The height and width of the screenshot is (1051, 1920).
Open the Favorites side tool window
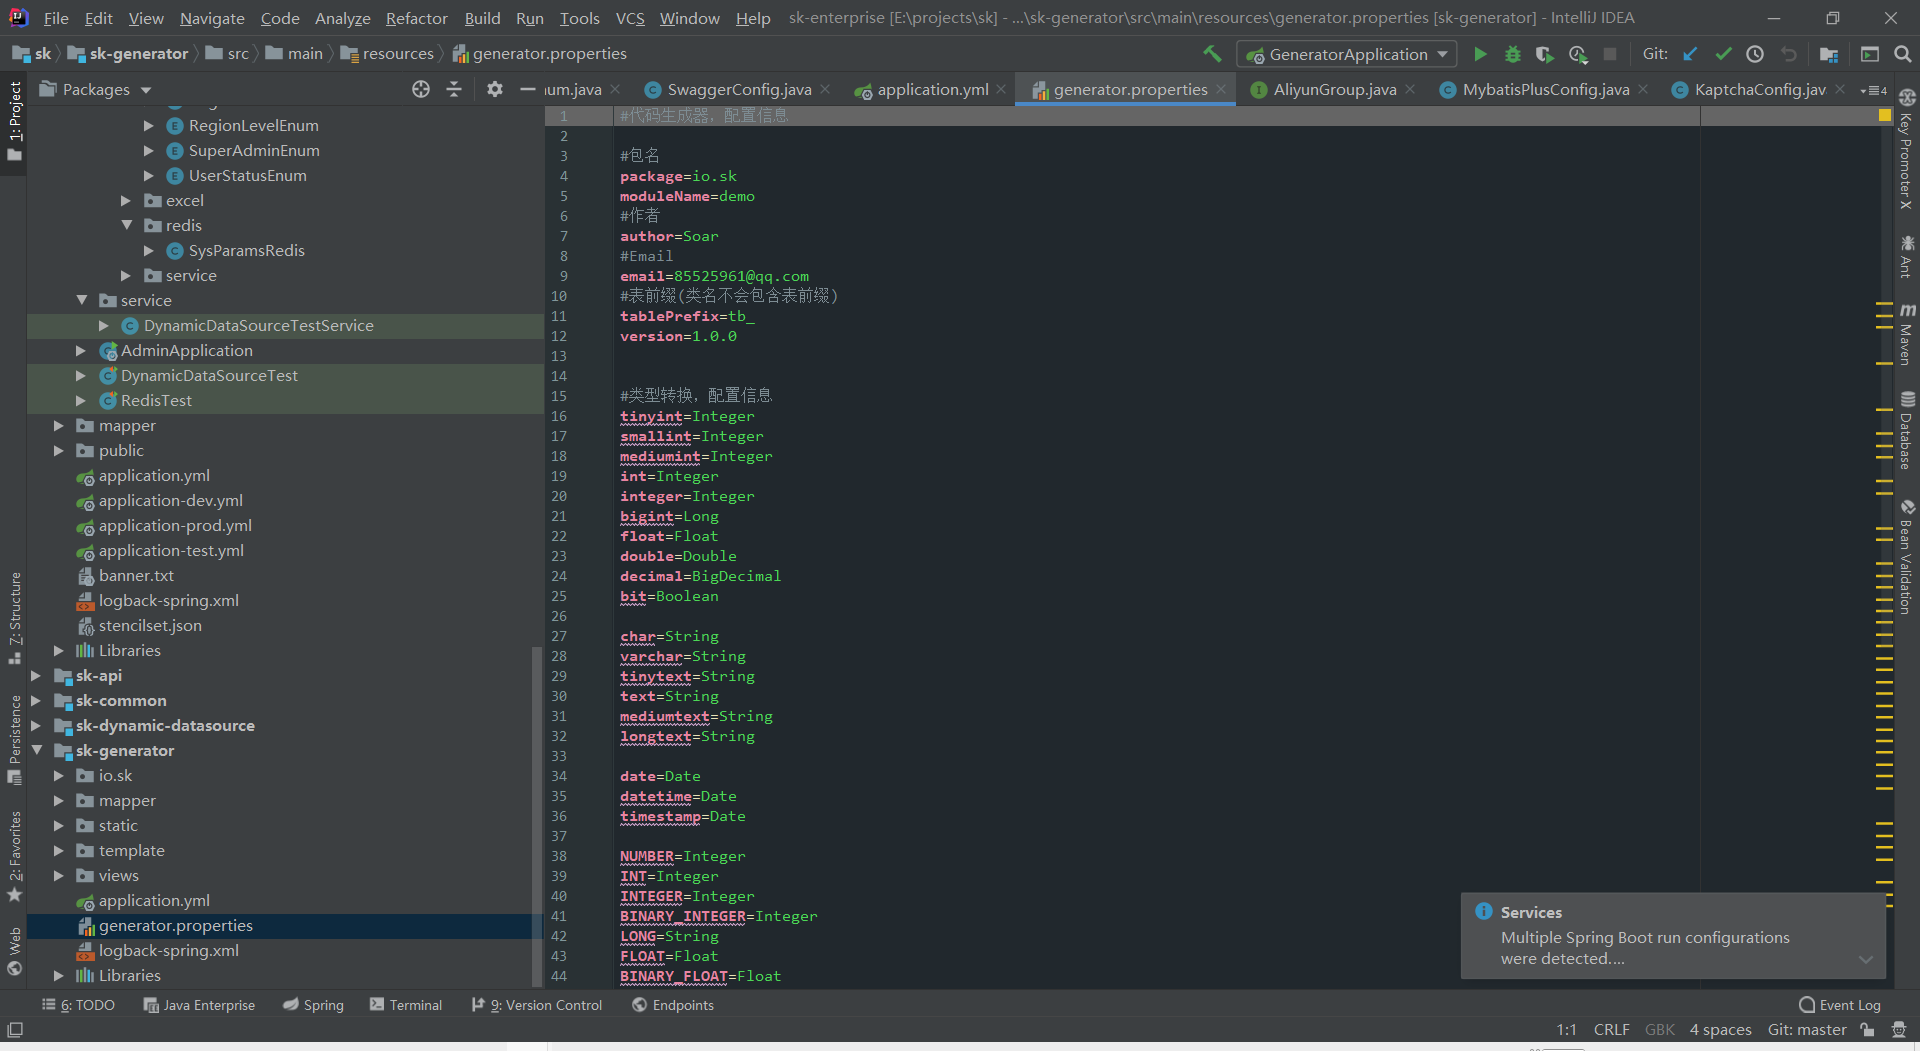click(15, 857)
